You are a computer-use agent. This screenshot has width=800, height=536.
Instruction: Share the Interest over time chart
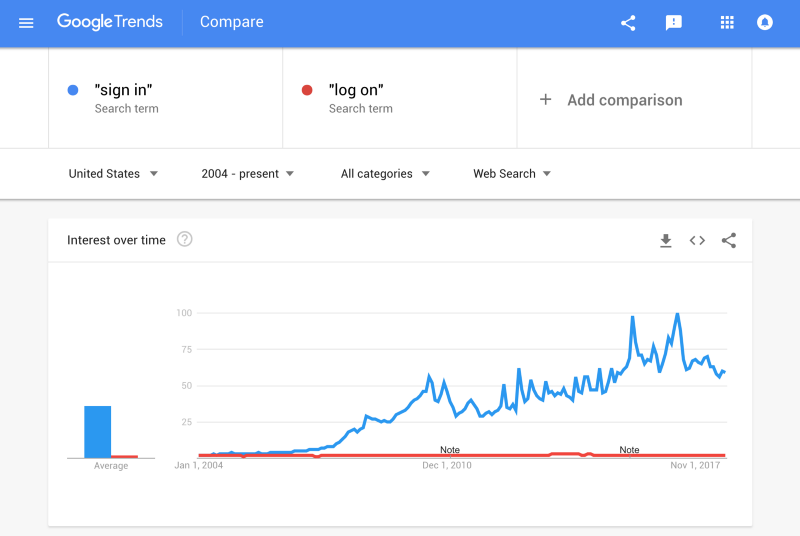729,240
